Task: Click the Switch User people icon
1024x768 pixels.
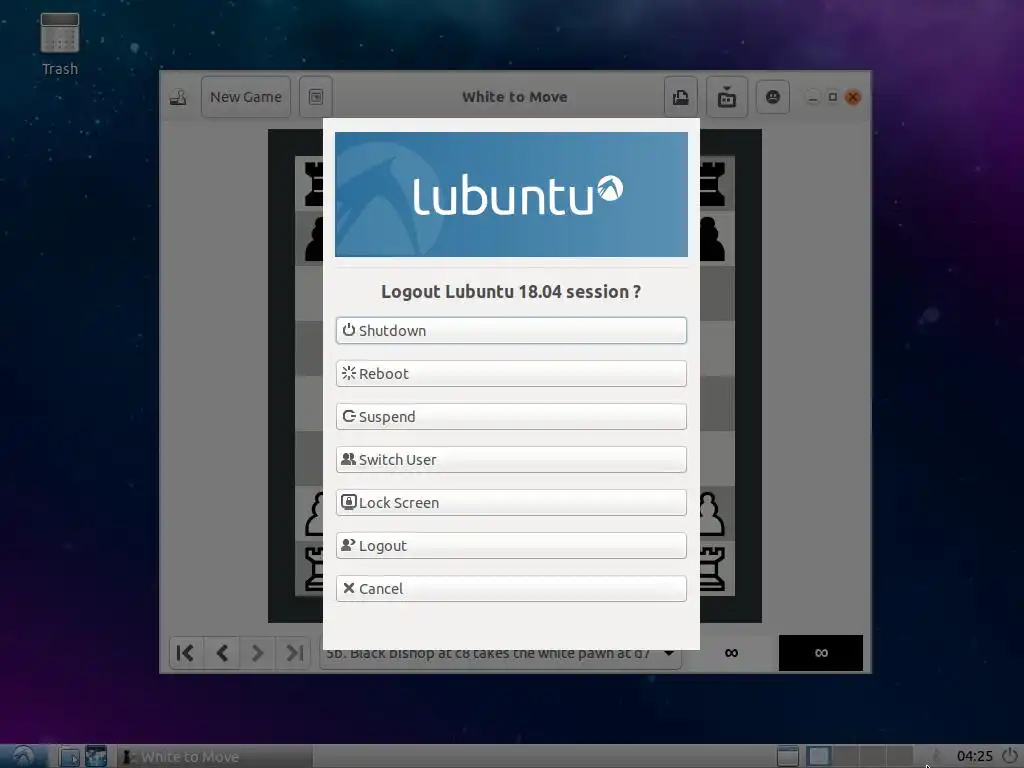Action: coord(349,459)
